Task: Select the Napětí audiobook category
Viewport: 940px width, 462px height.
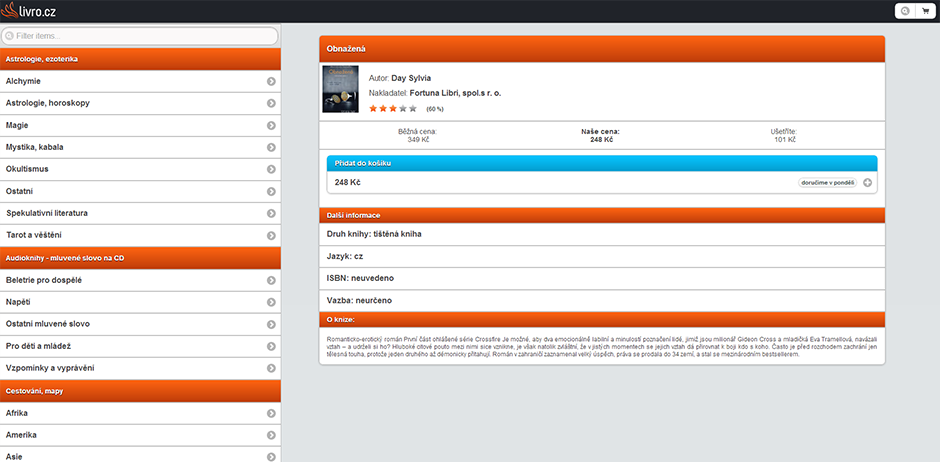Action: (x=140, y=303)
